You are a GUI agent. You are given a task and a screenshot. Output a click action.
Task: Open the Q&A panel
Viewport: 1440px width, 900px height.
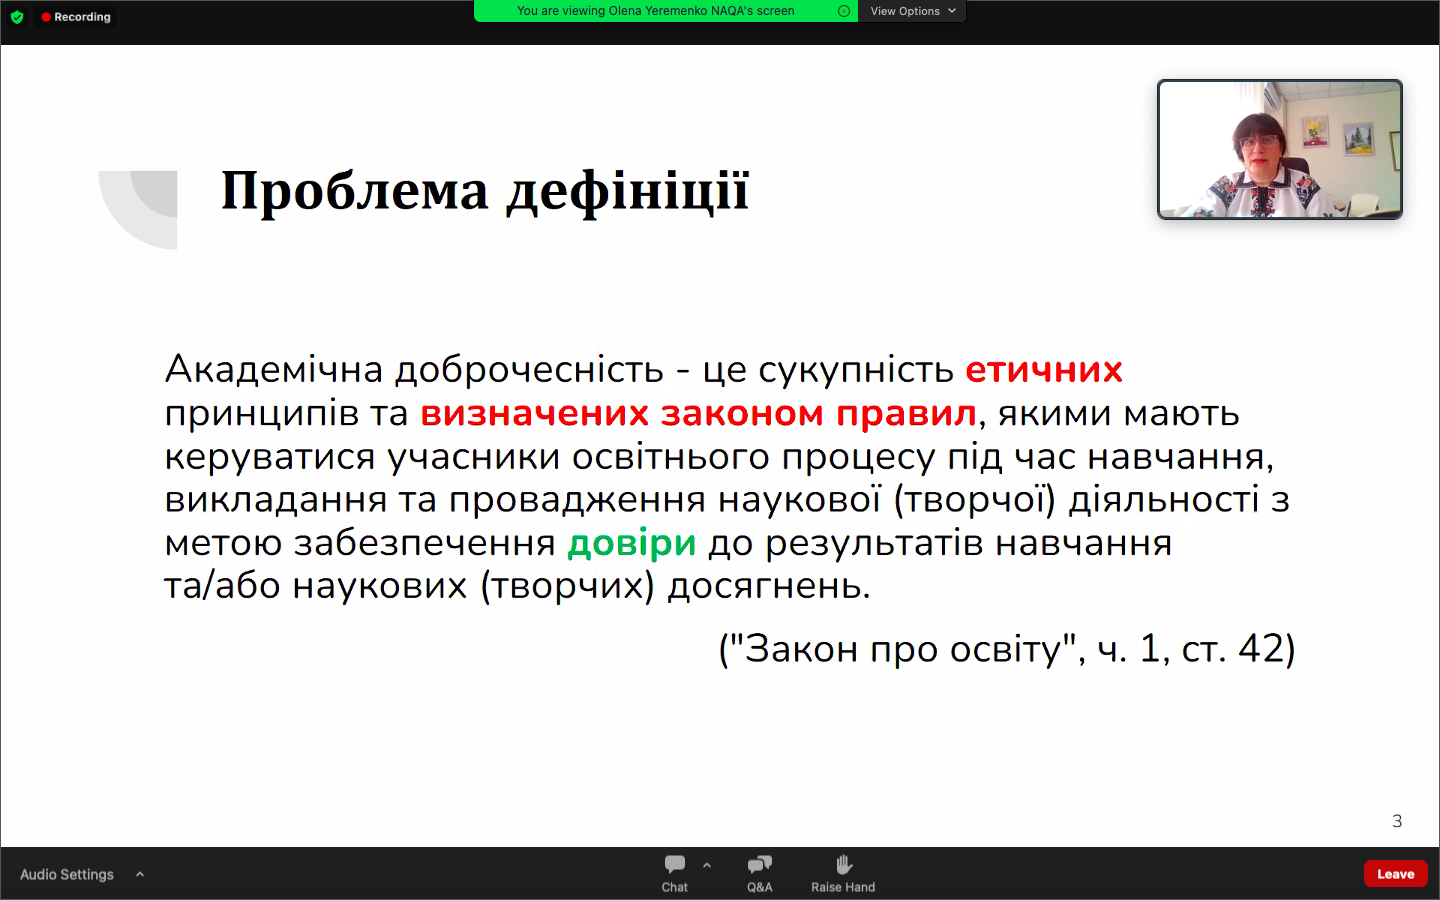tap(759, 872)
